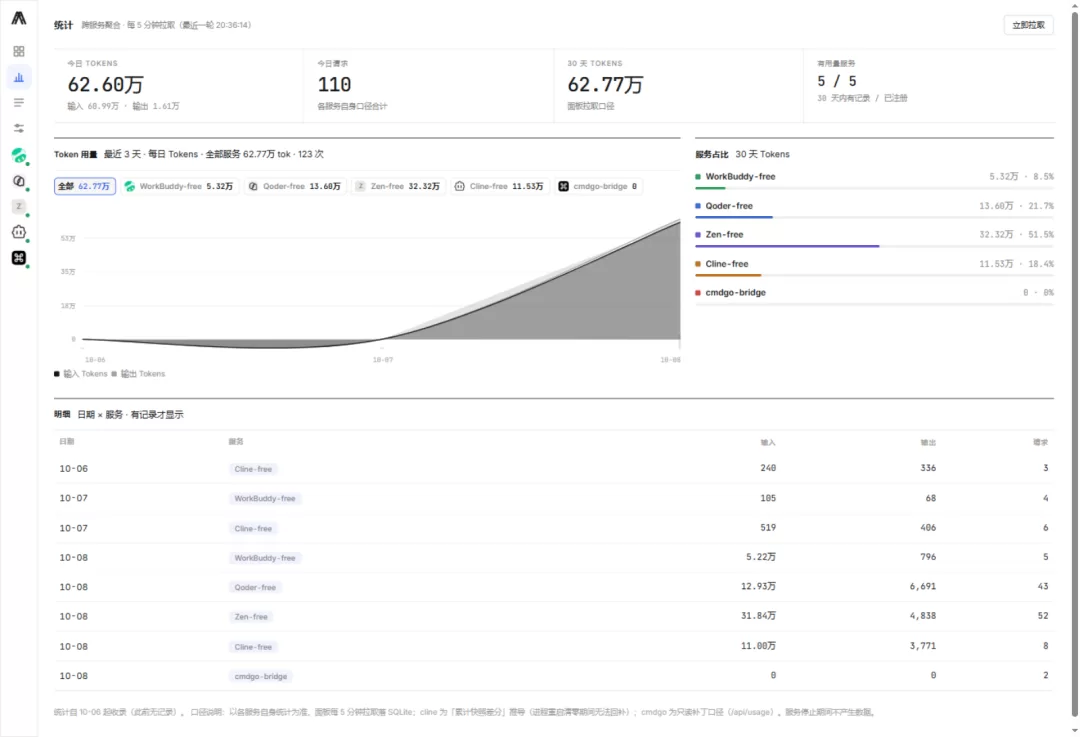Click the Zen-free share progress bar
Image resolution: width=1080 pixels, height=737 pixels.
(x=874, y=246)
